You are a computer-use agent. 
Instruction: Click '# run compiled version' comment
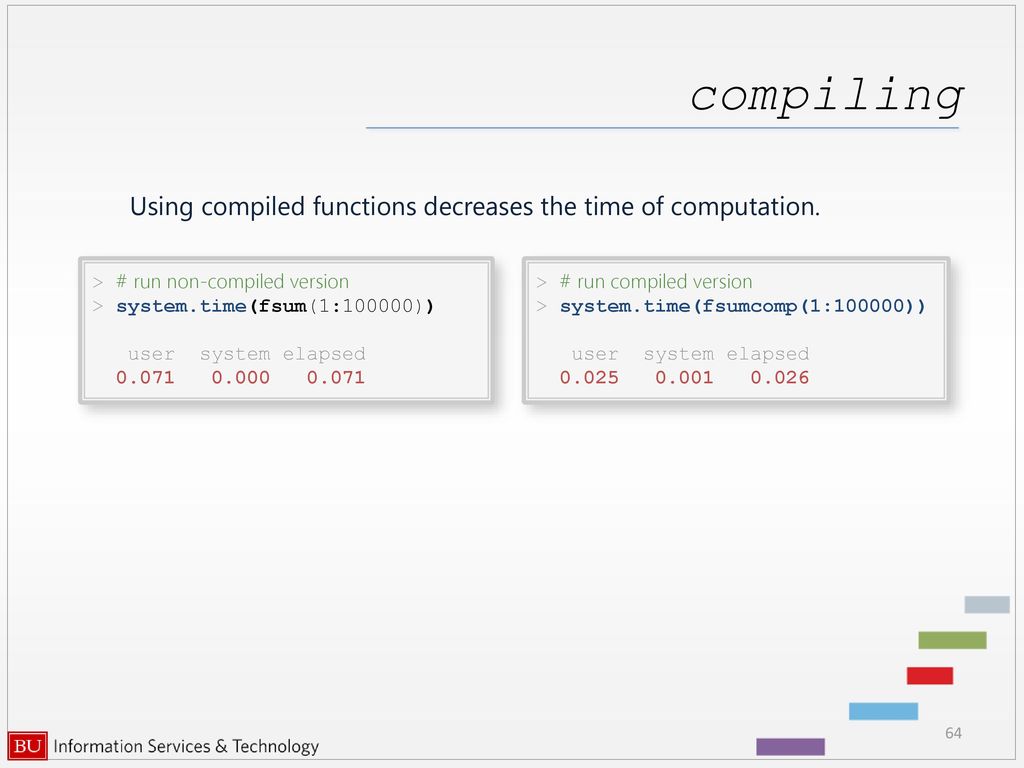point(656,281)
